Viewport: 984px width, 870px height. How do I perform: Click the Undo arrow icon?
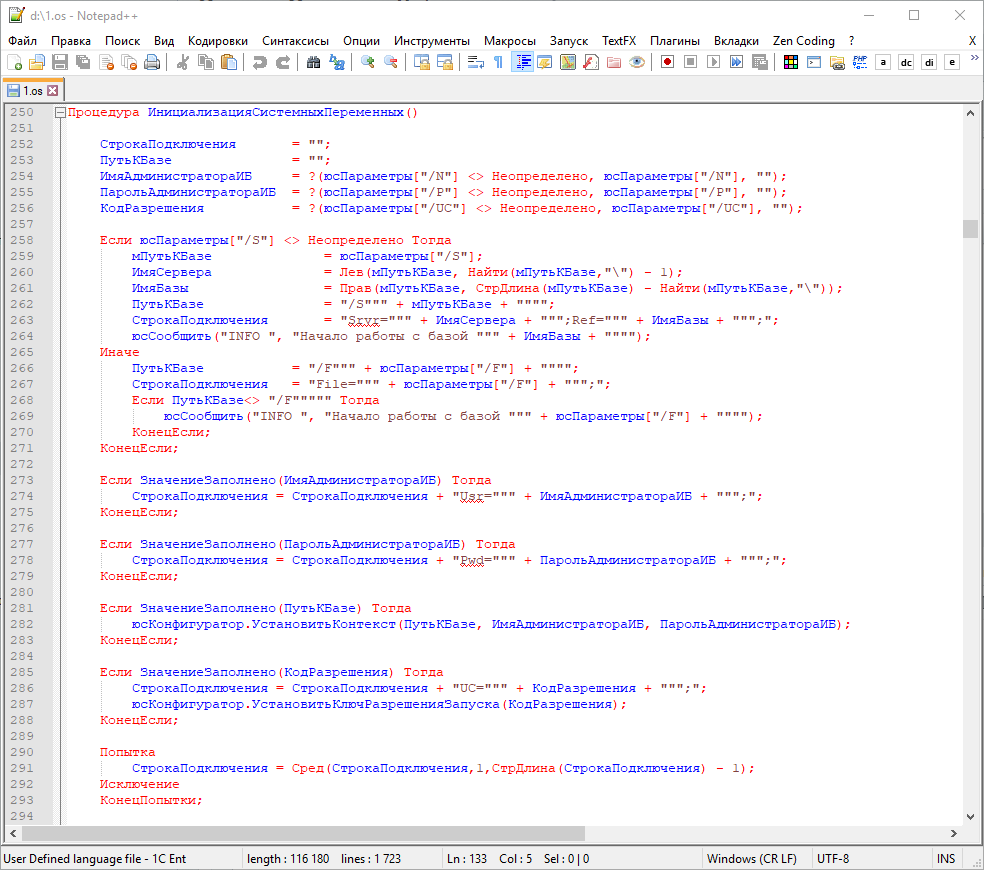click(259, 62)
